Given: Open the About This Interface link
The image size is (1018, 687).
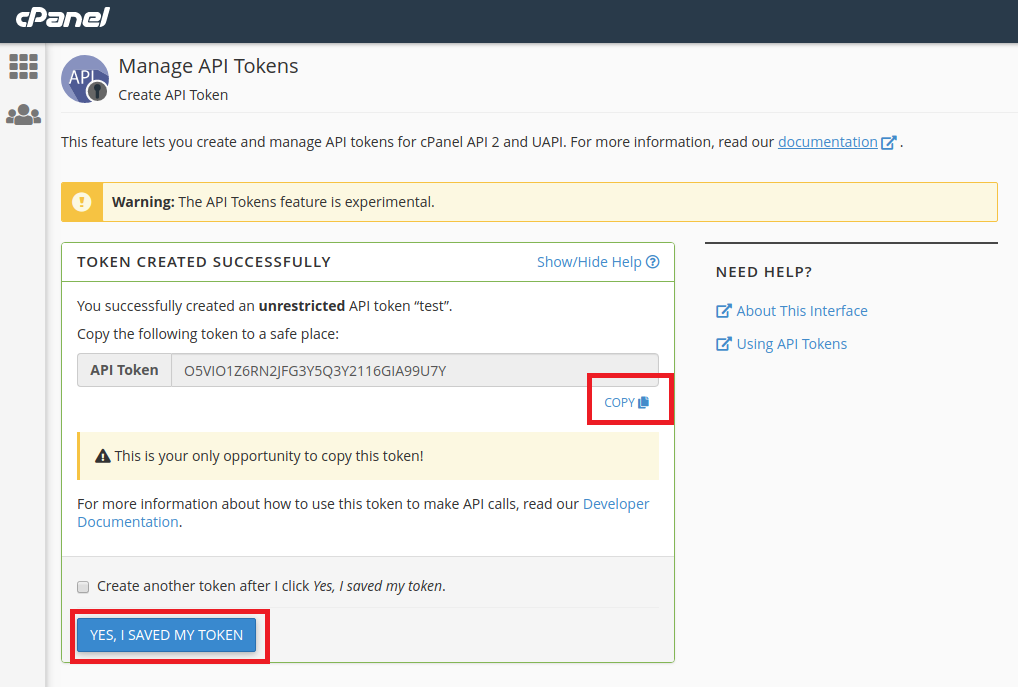Looking at the screenshot, I should (x=801, y=310).
